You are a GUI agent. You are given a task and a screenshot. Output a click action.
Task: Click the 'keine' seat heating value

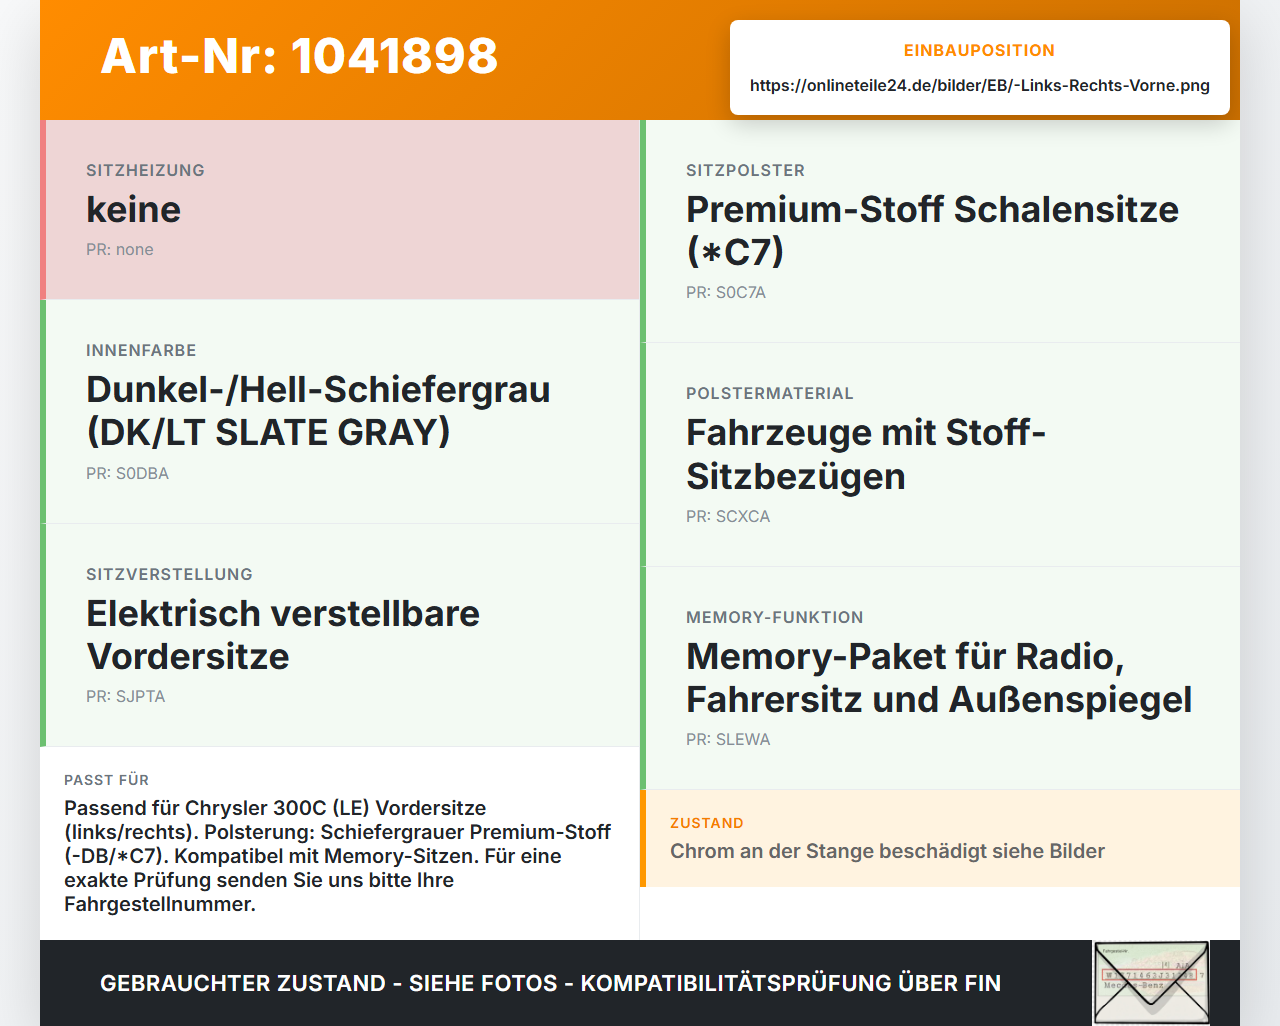pyautogui.click(x=133, y=209)
